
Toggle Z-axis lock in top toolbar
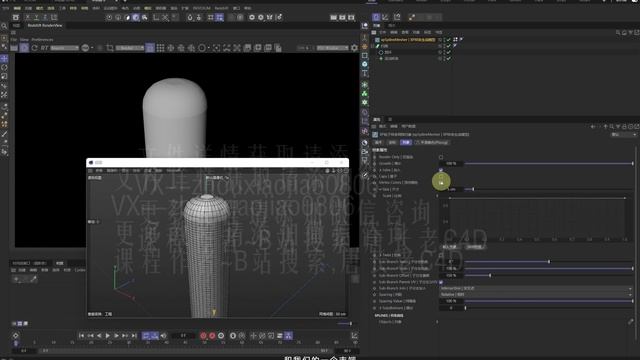pos(45,17)
